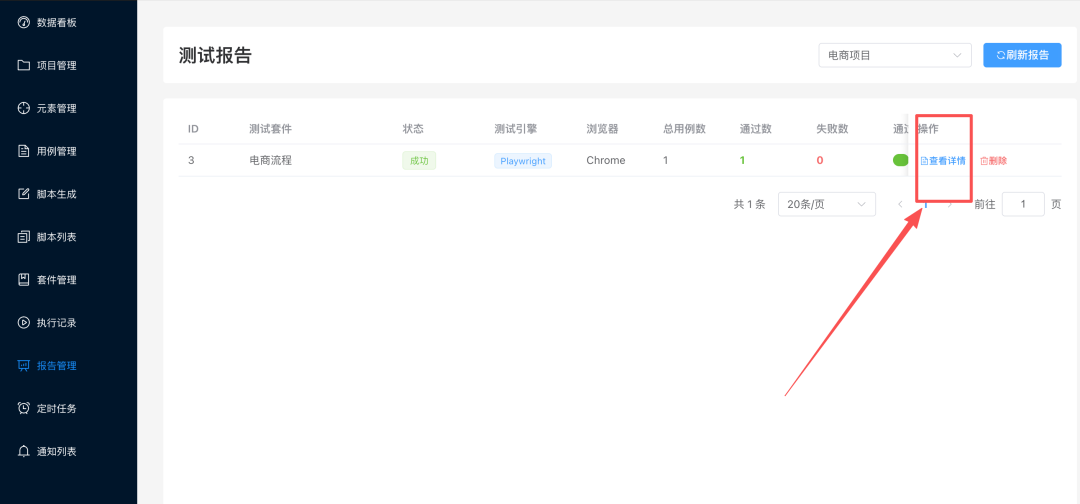The image size is (1080, 504).
Task: Click the 刷新报告 button
Action: pos(1022,55)
